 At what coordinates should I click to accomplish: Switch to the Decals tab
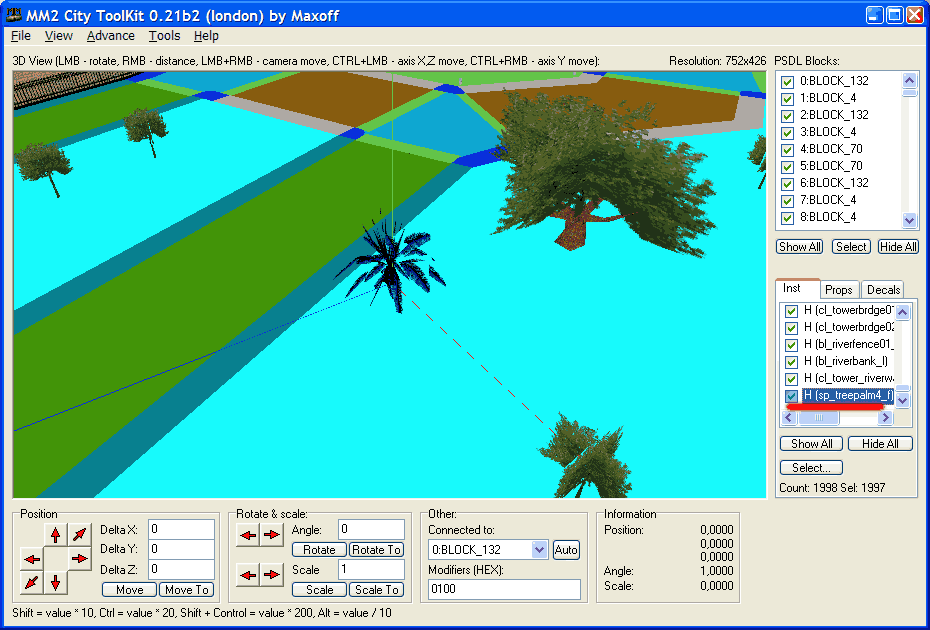[x=883, y=289]
